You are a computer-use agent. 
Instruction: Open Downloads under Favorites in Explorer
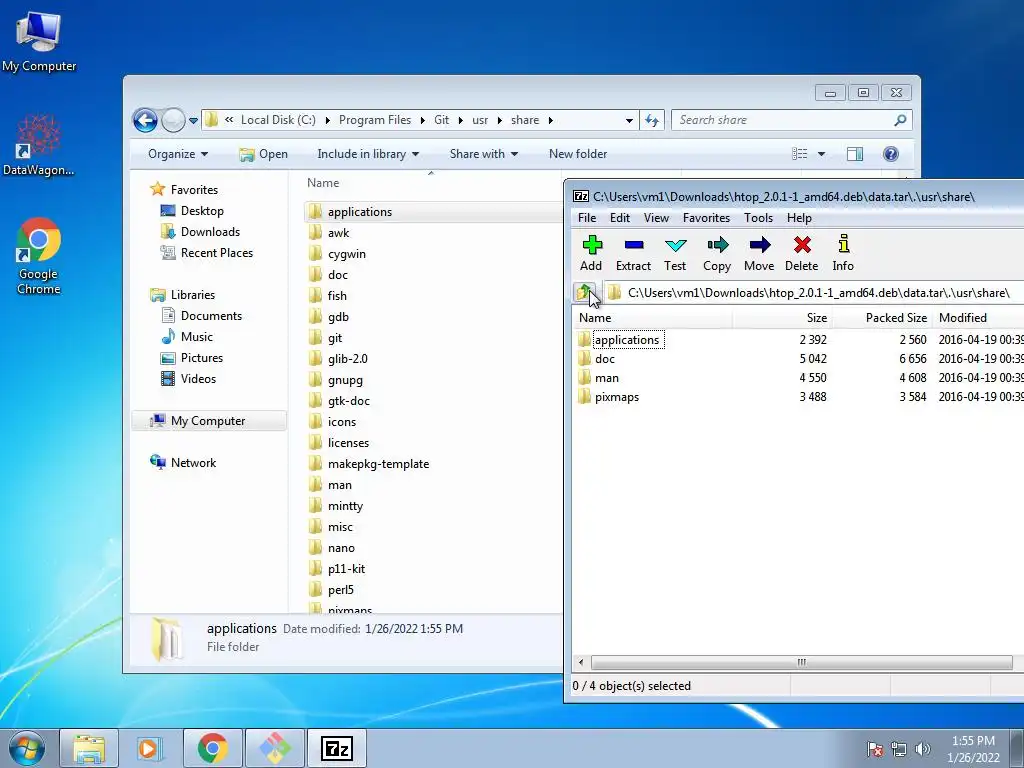click(x=210, y=232)
